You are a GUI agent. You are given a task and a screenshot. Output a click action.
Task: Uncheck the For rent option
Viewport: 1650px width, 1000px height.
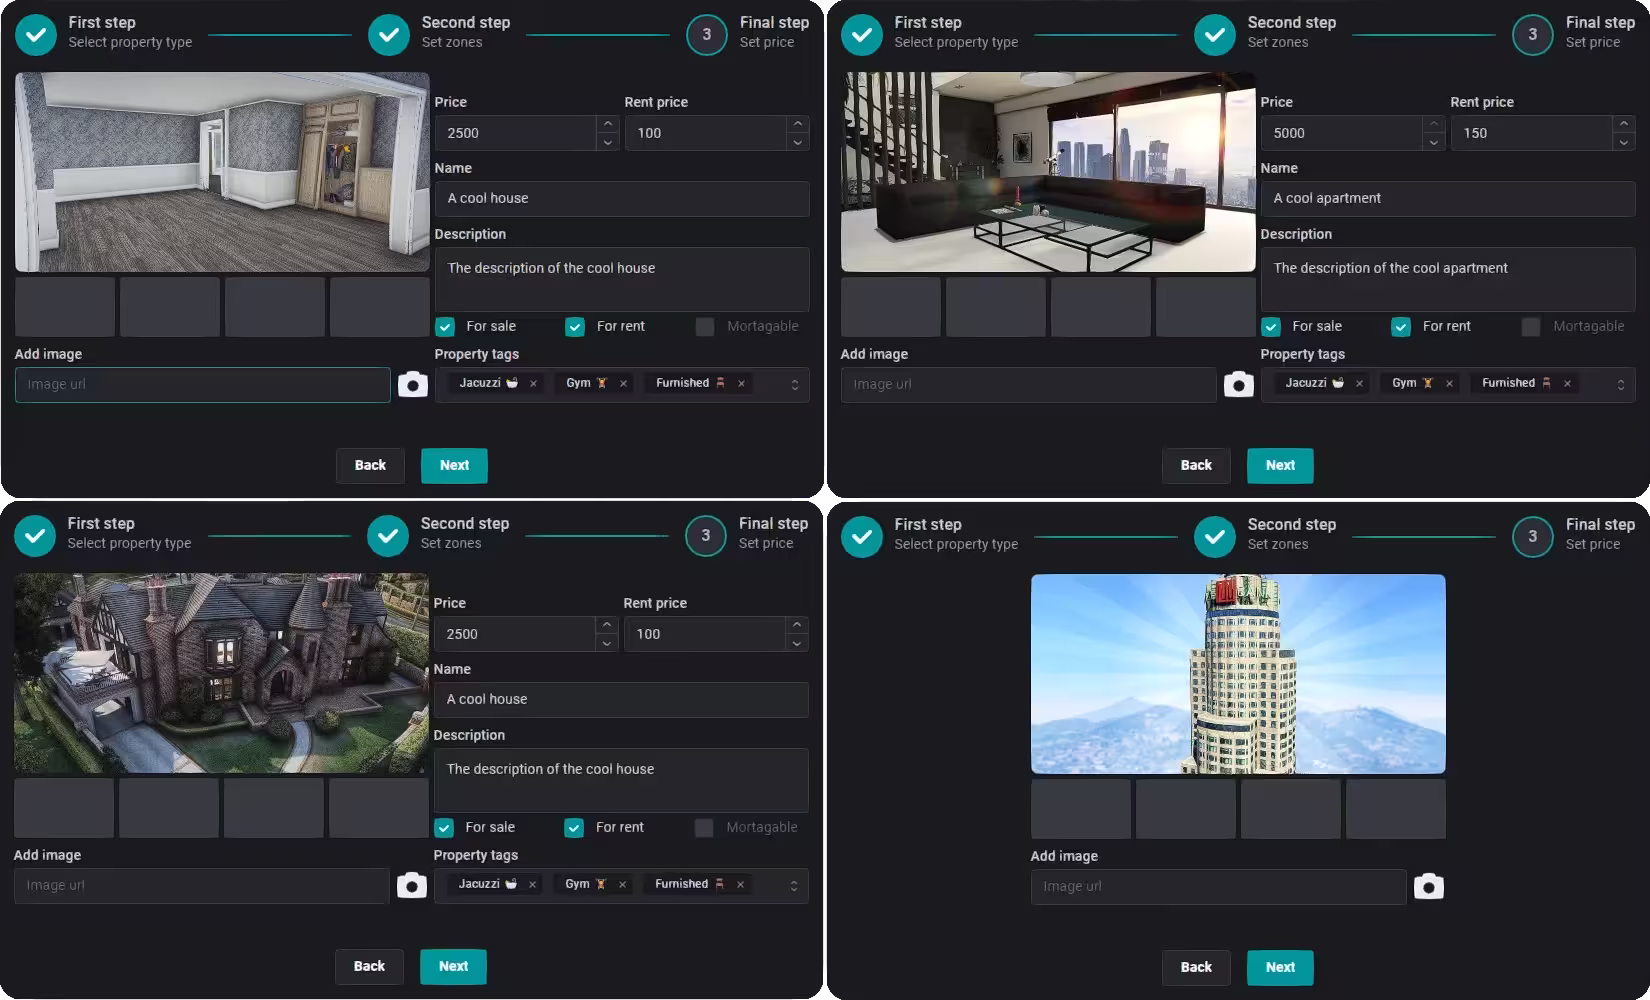[x=575, y=326]
